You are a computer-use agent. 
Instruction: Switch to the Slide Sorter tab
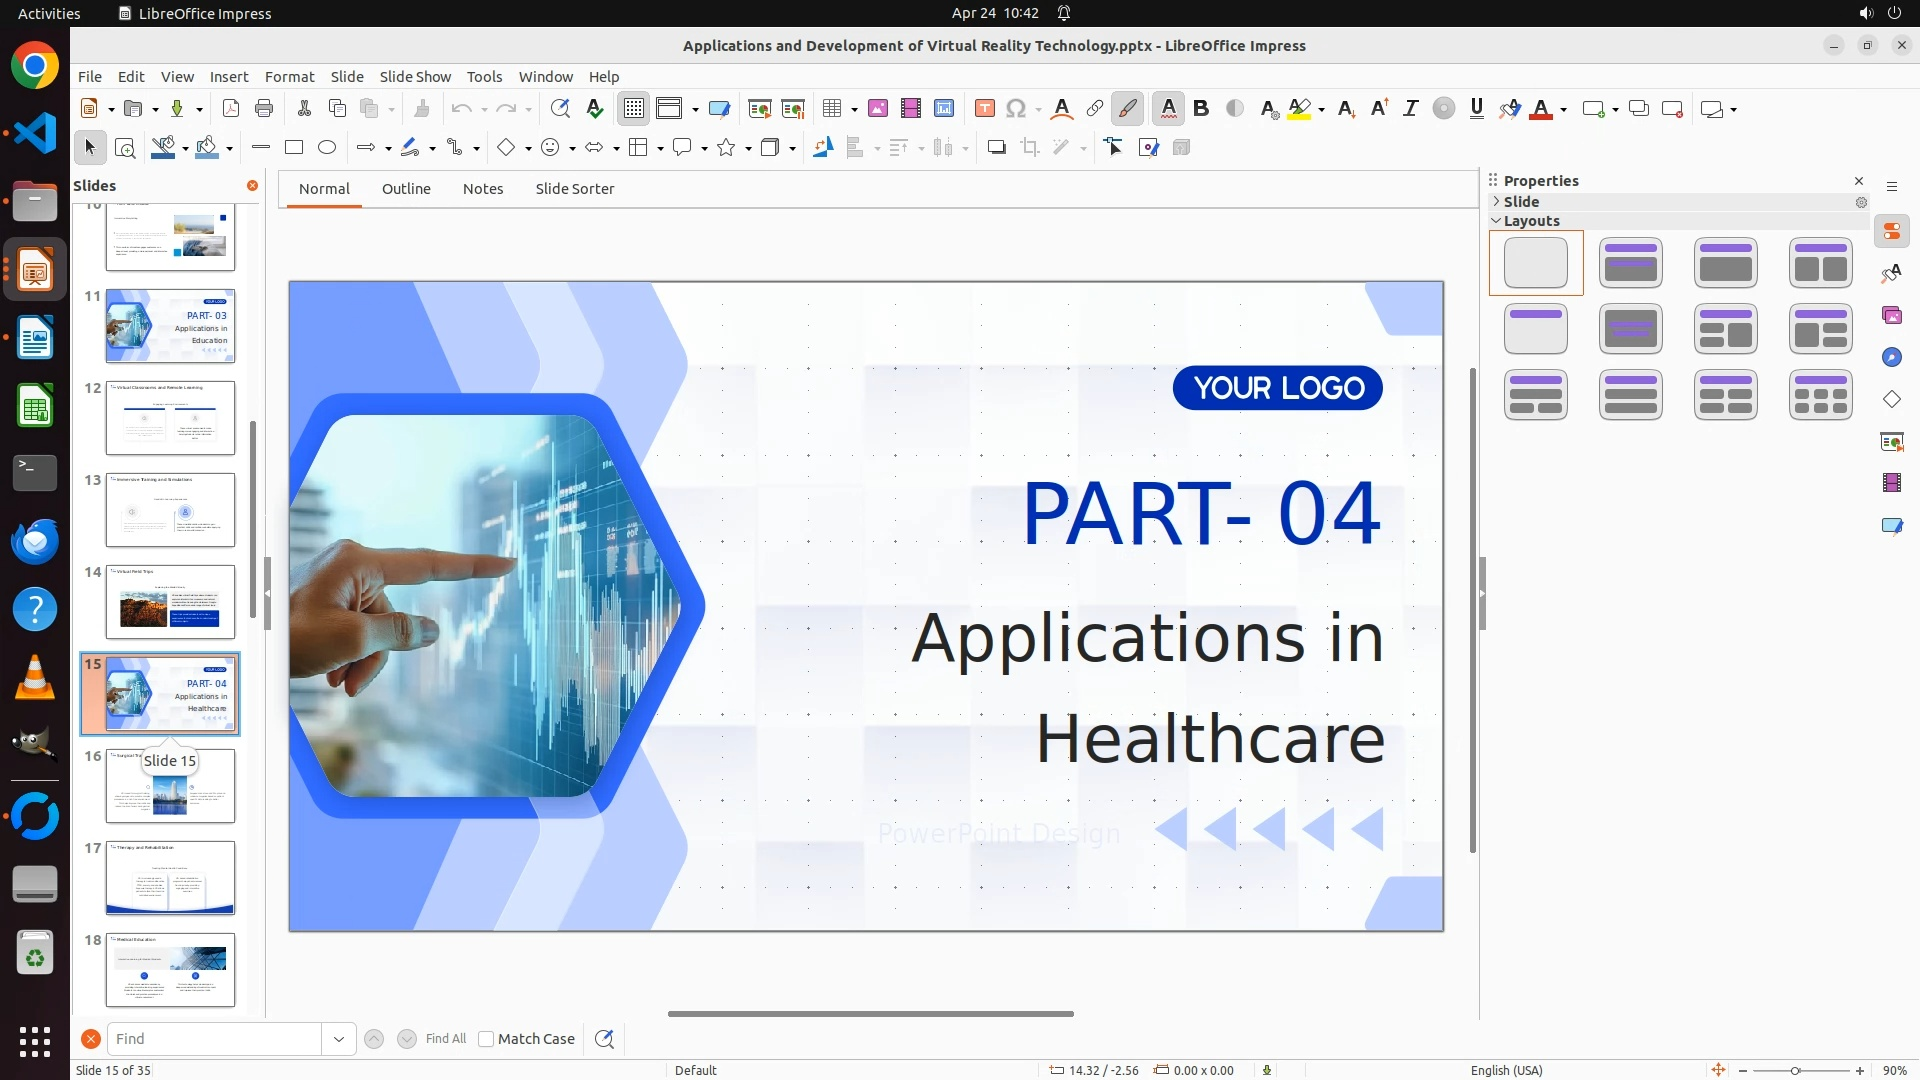coord(574,189)
